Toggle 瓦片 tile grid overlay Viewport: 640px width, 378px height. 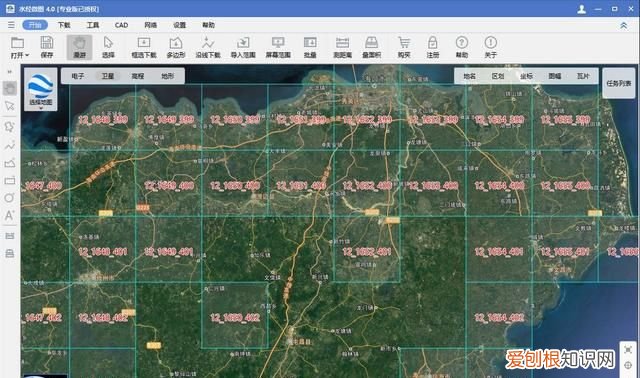[x=583, y=76]
